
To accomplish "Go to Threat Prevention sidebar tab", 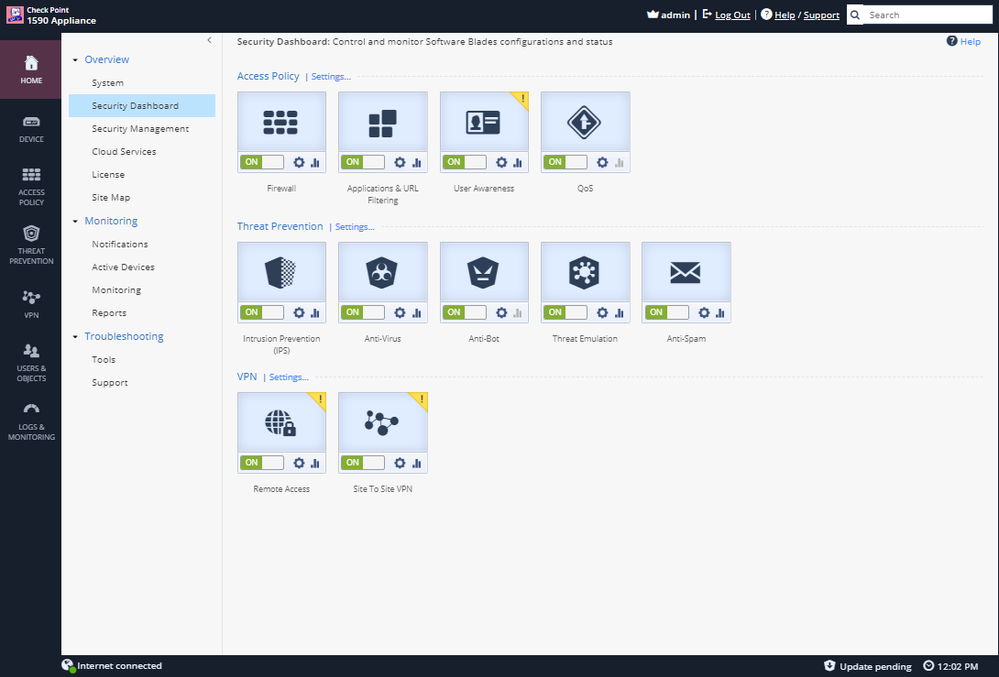I will click(x=31, y=245).
